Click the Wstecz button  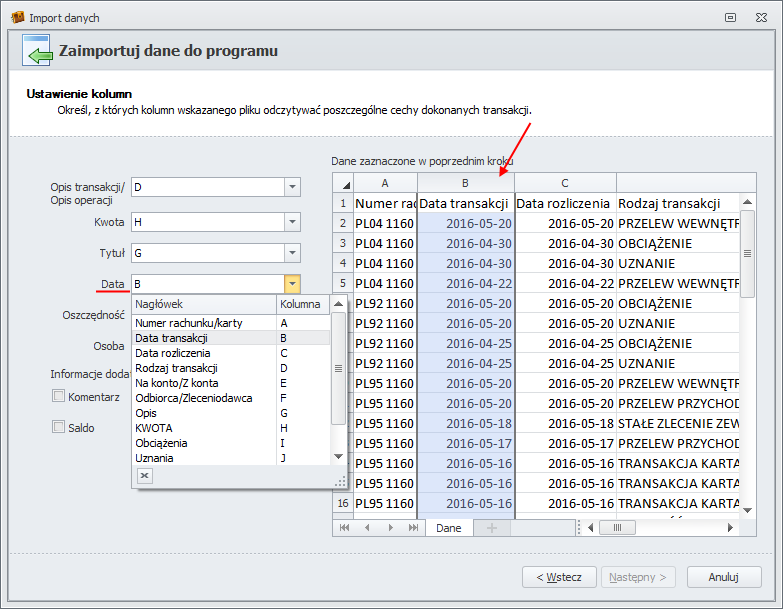coord(559,577)
